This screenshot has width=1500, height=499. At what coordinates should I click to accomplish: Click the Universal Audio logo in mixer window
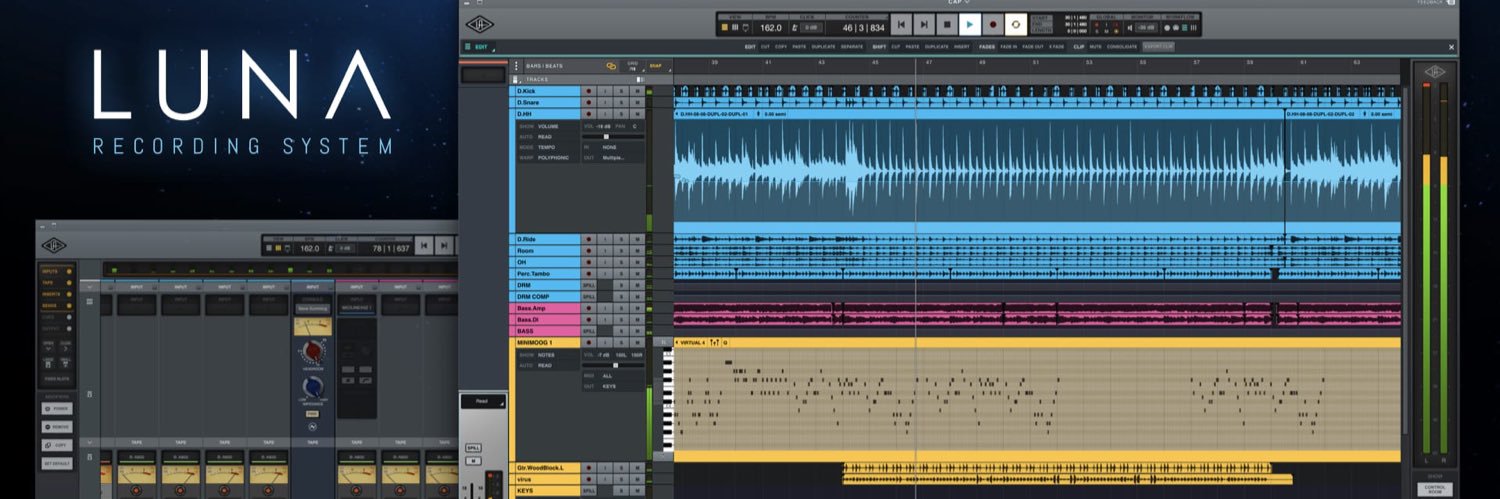54,245
